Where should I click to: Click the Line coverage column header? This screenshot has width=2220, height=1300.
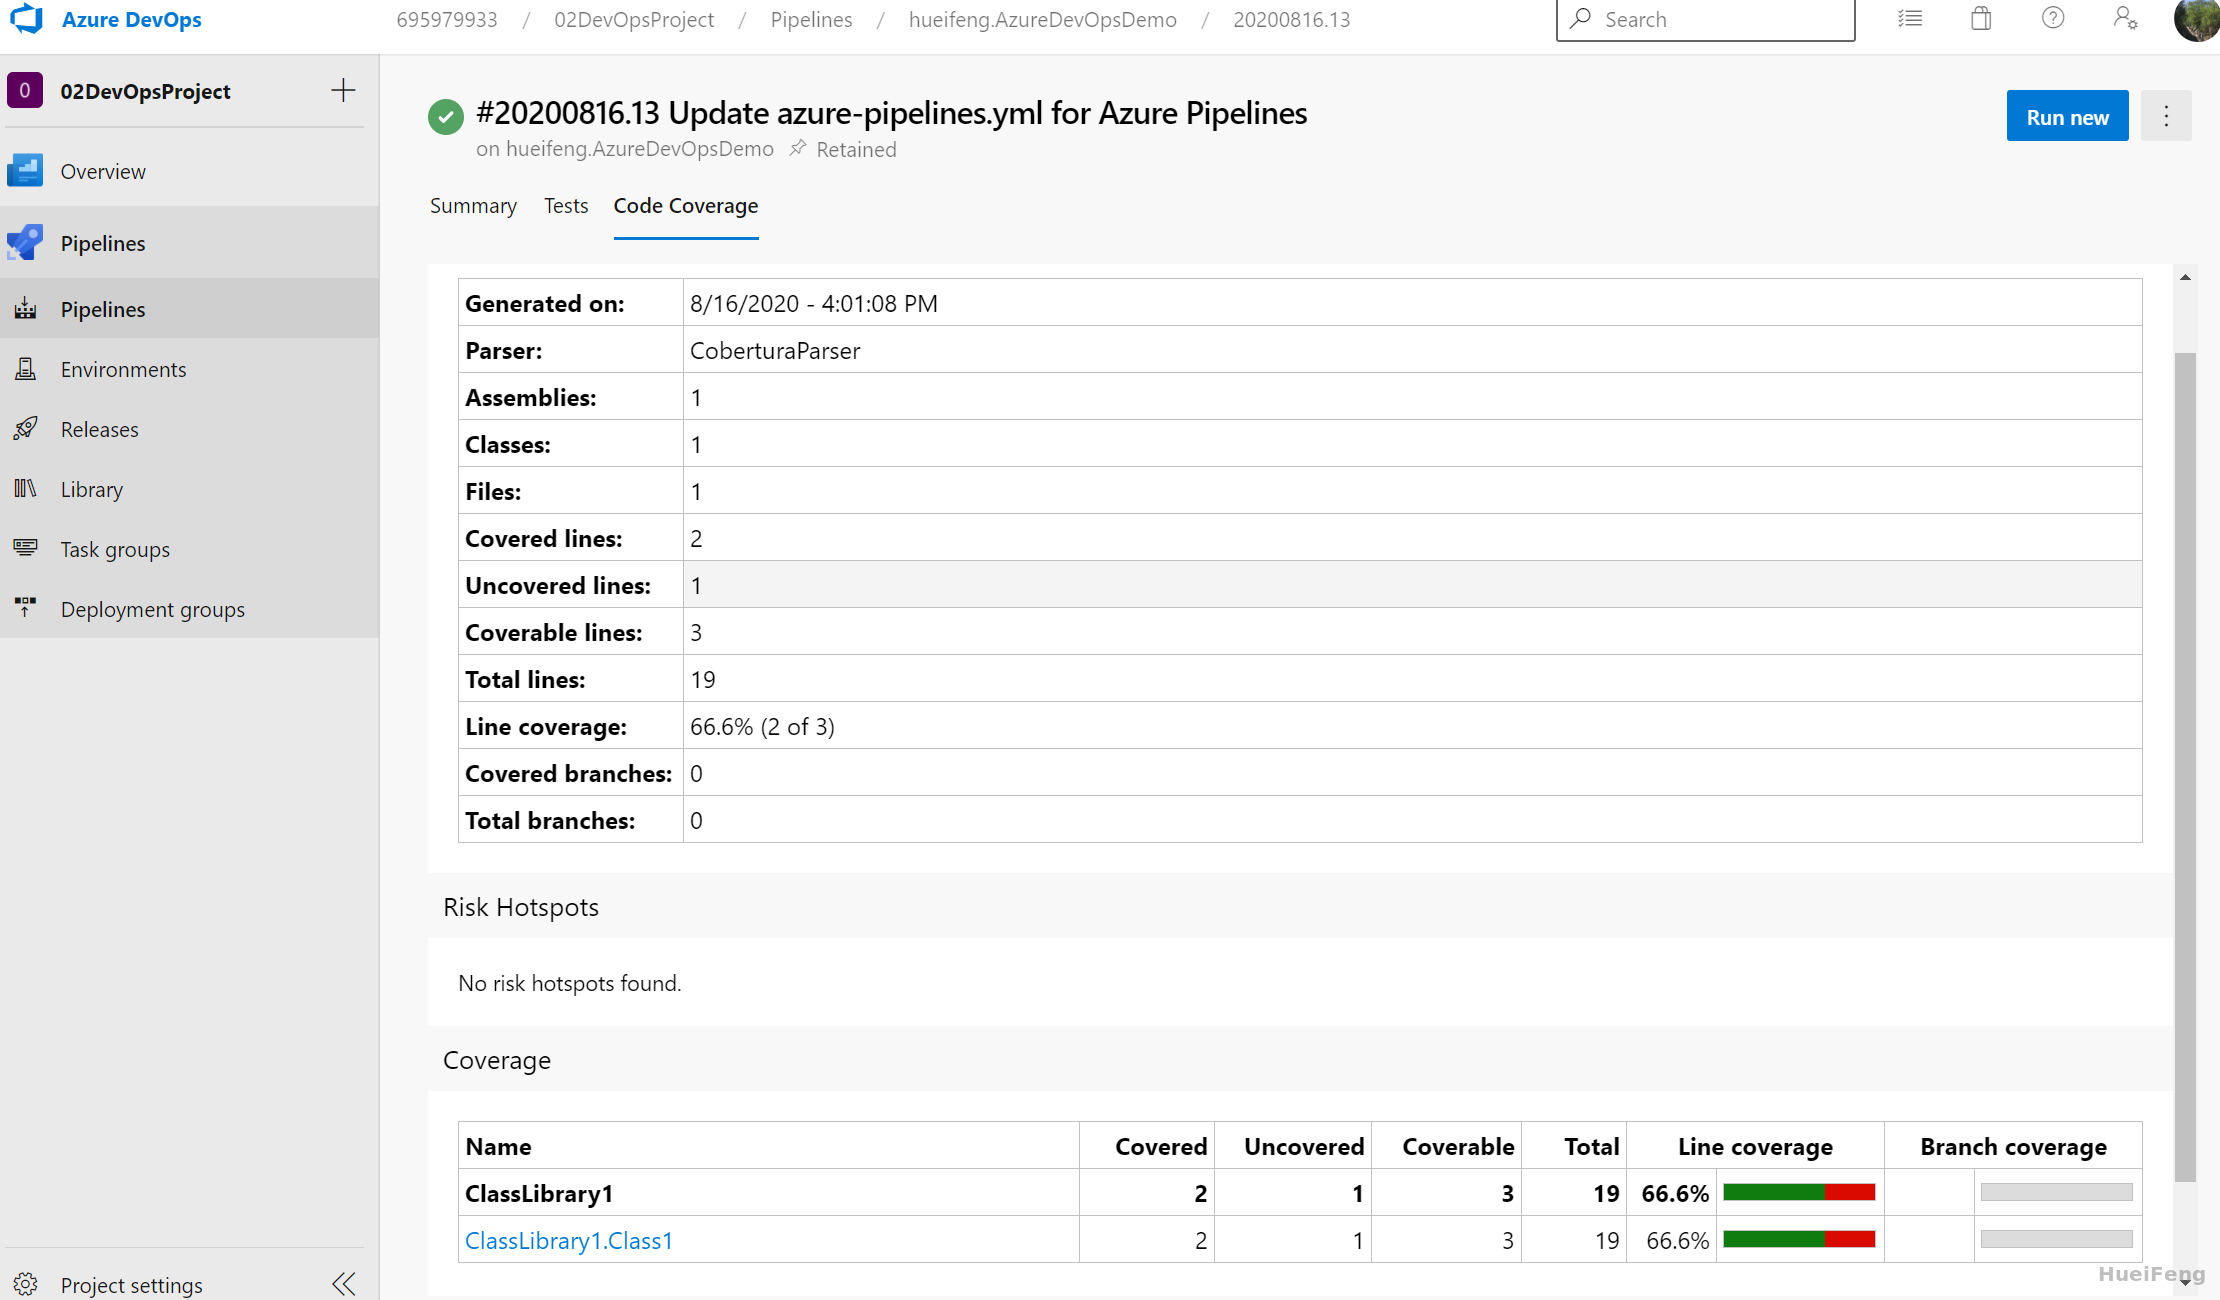1755,1146
